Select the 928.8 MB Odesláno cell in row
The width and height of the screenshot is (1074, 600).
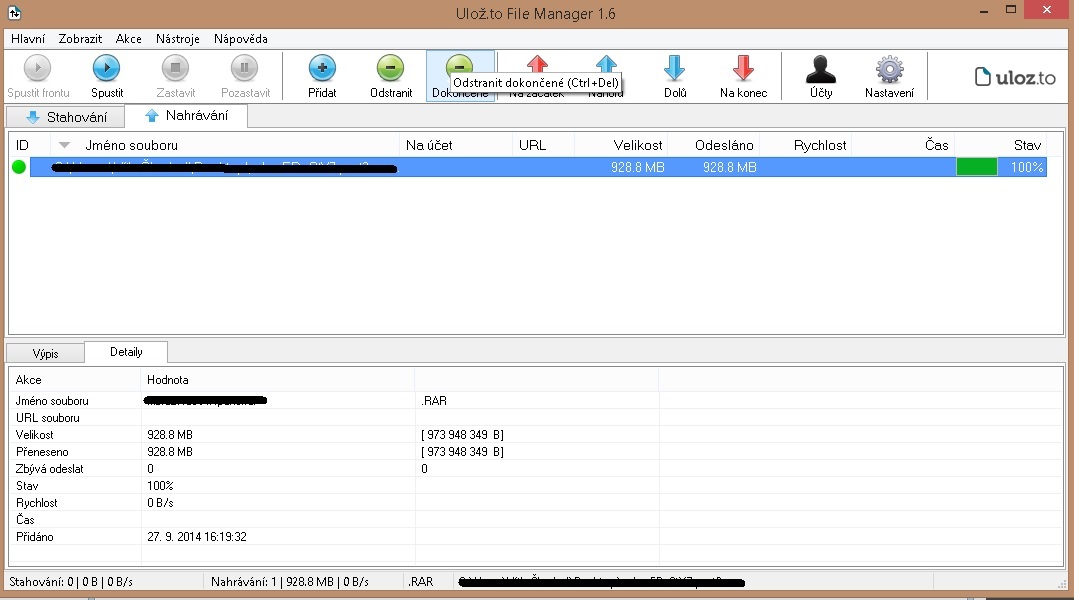pyautogui.click(x=729, y=167)
